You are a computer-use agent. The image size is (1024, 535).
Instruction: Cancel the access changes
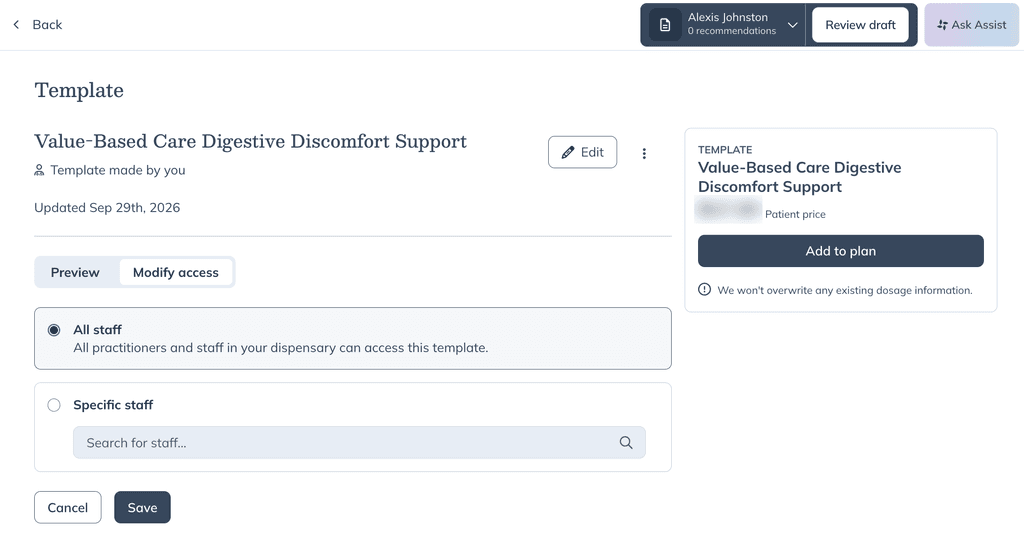68,508
